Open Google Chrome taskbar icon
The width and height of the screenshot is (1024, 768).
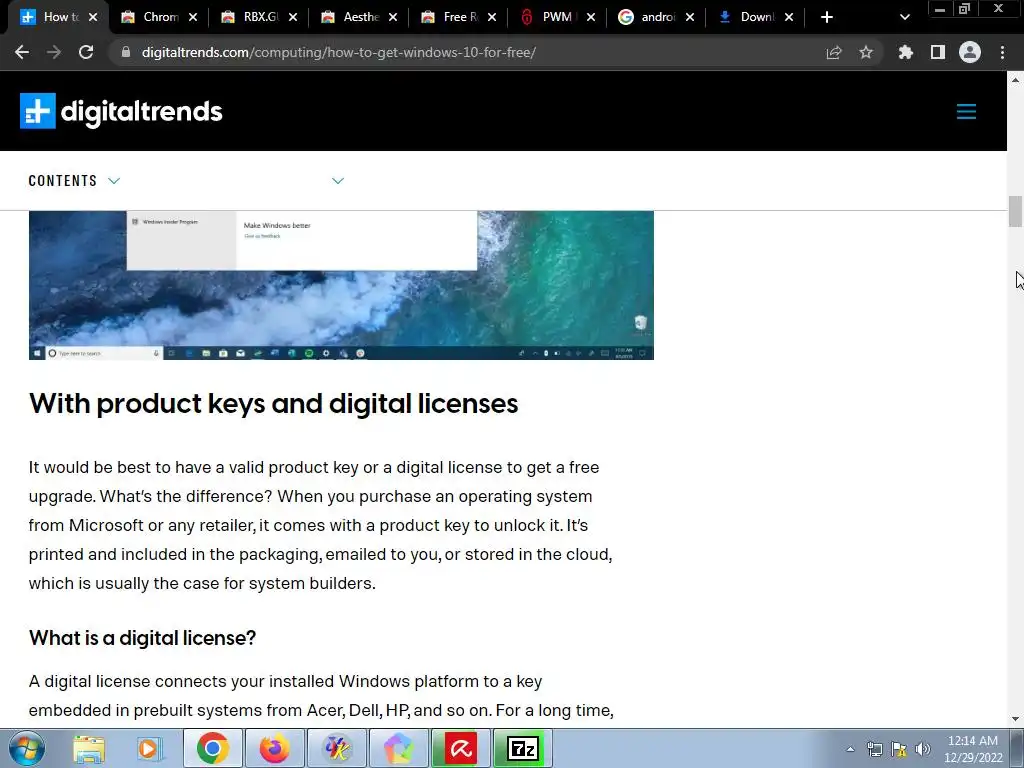click(x=212, y=748)
